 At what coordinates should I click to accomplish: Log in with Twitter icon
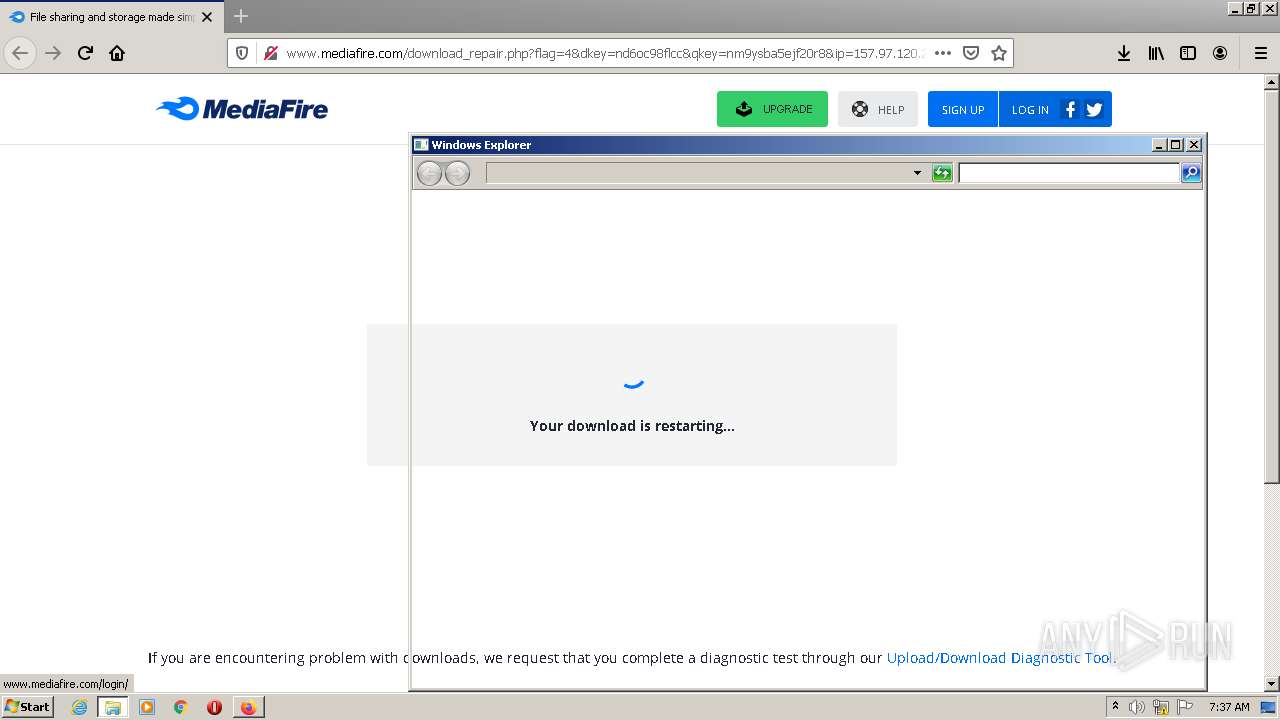pos(1094,109)
